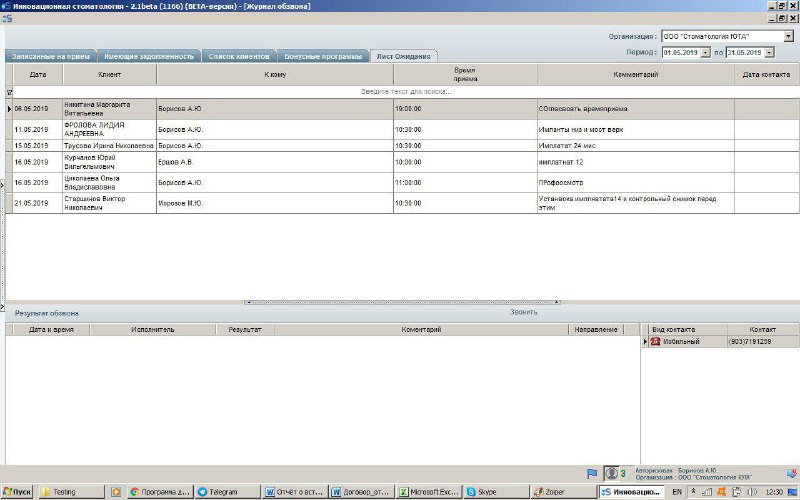Click the search text field above table rows

[405, 91]
